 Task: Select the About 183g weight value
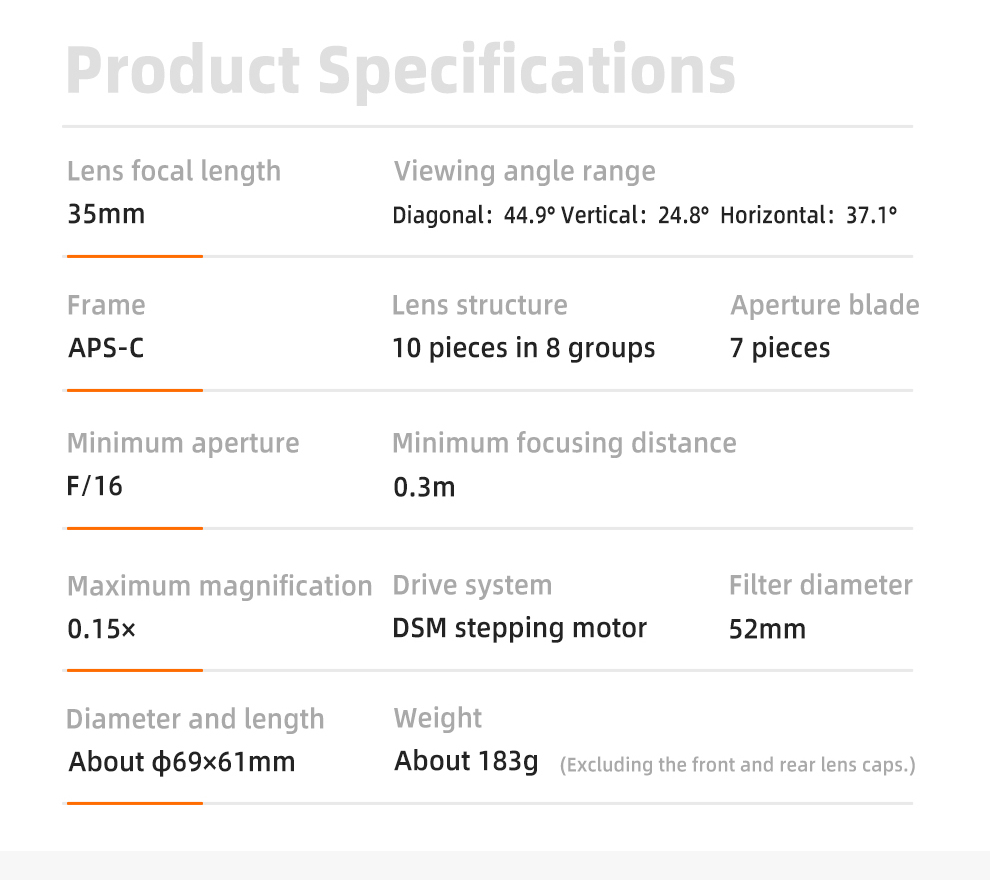(x=466, y=762)
